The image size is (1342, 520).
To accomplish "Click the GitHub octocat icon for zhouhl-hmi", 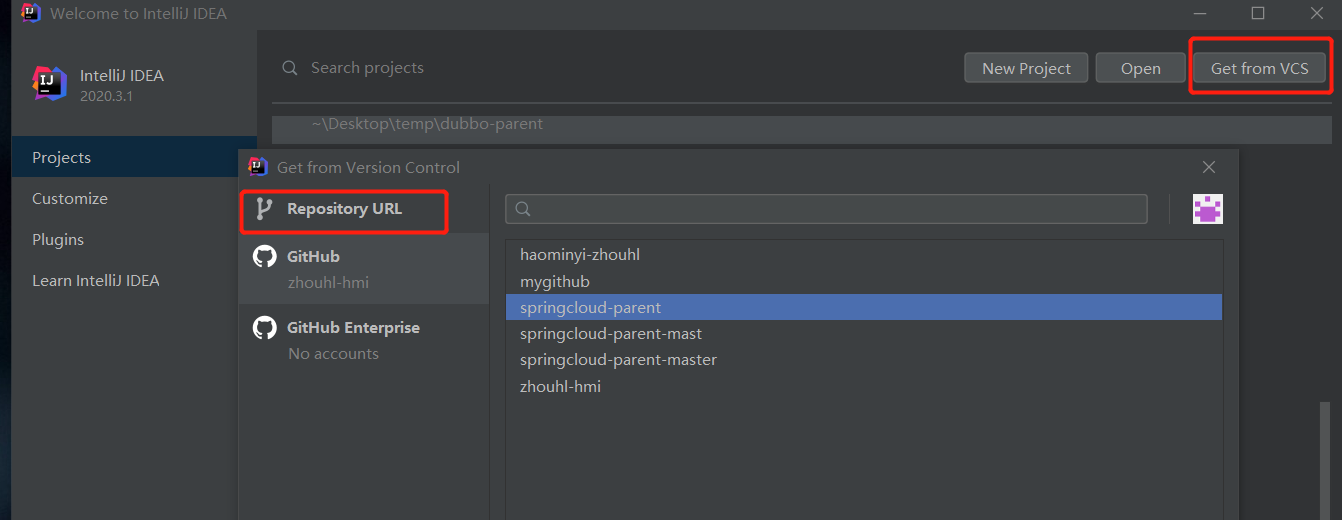I will tap(264, 257).
